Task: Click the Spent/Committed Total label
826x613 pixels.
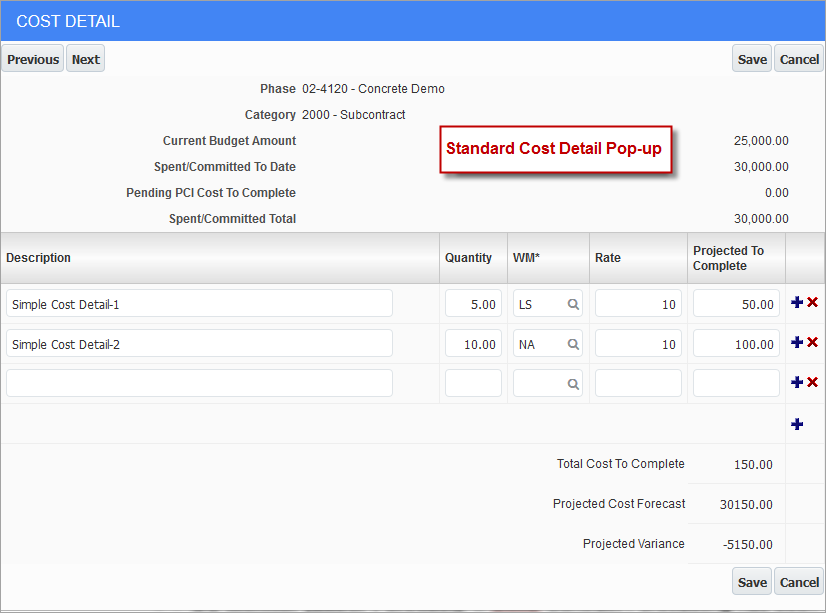Action: tap(232, 219)
